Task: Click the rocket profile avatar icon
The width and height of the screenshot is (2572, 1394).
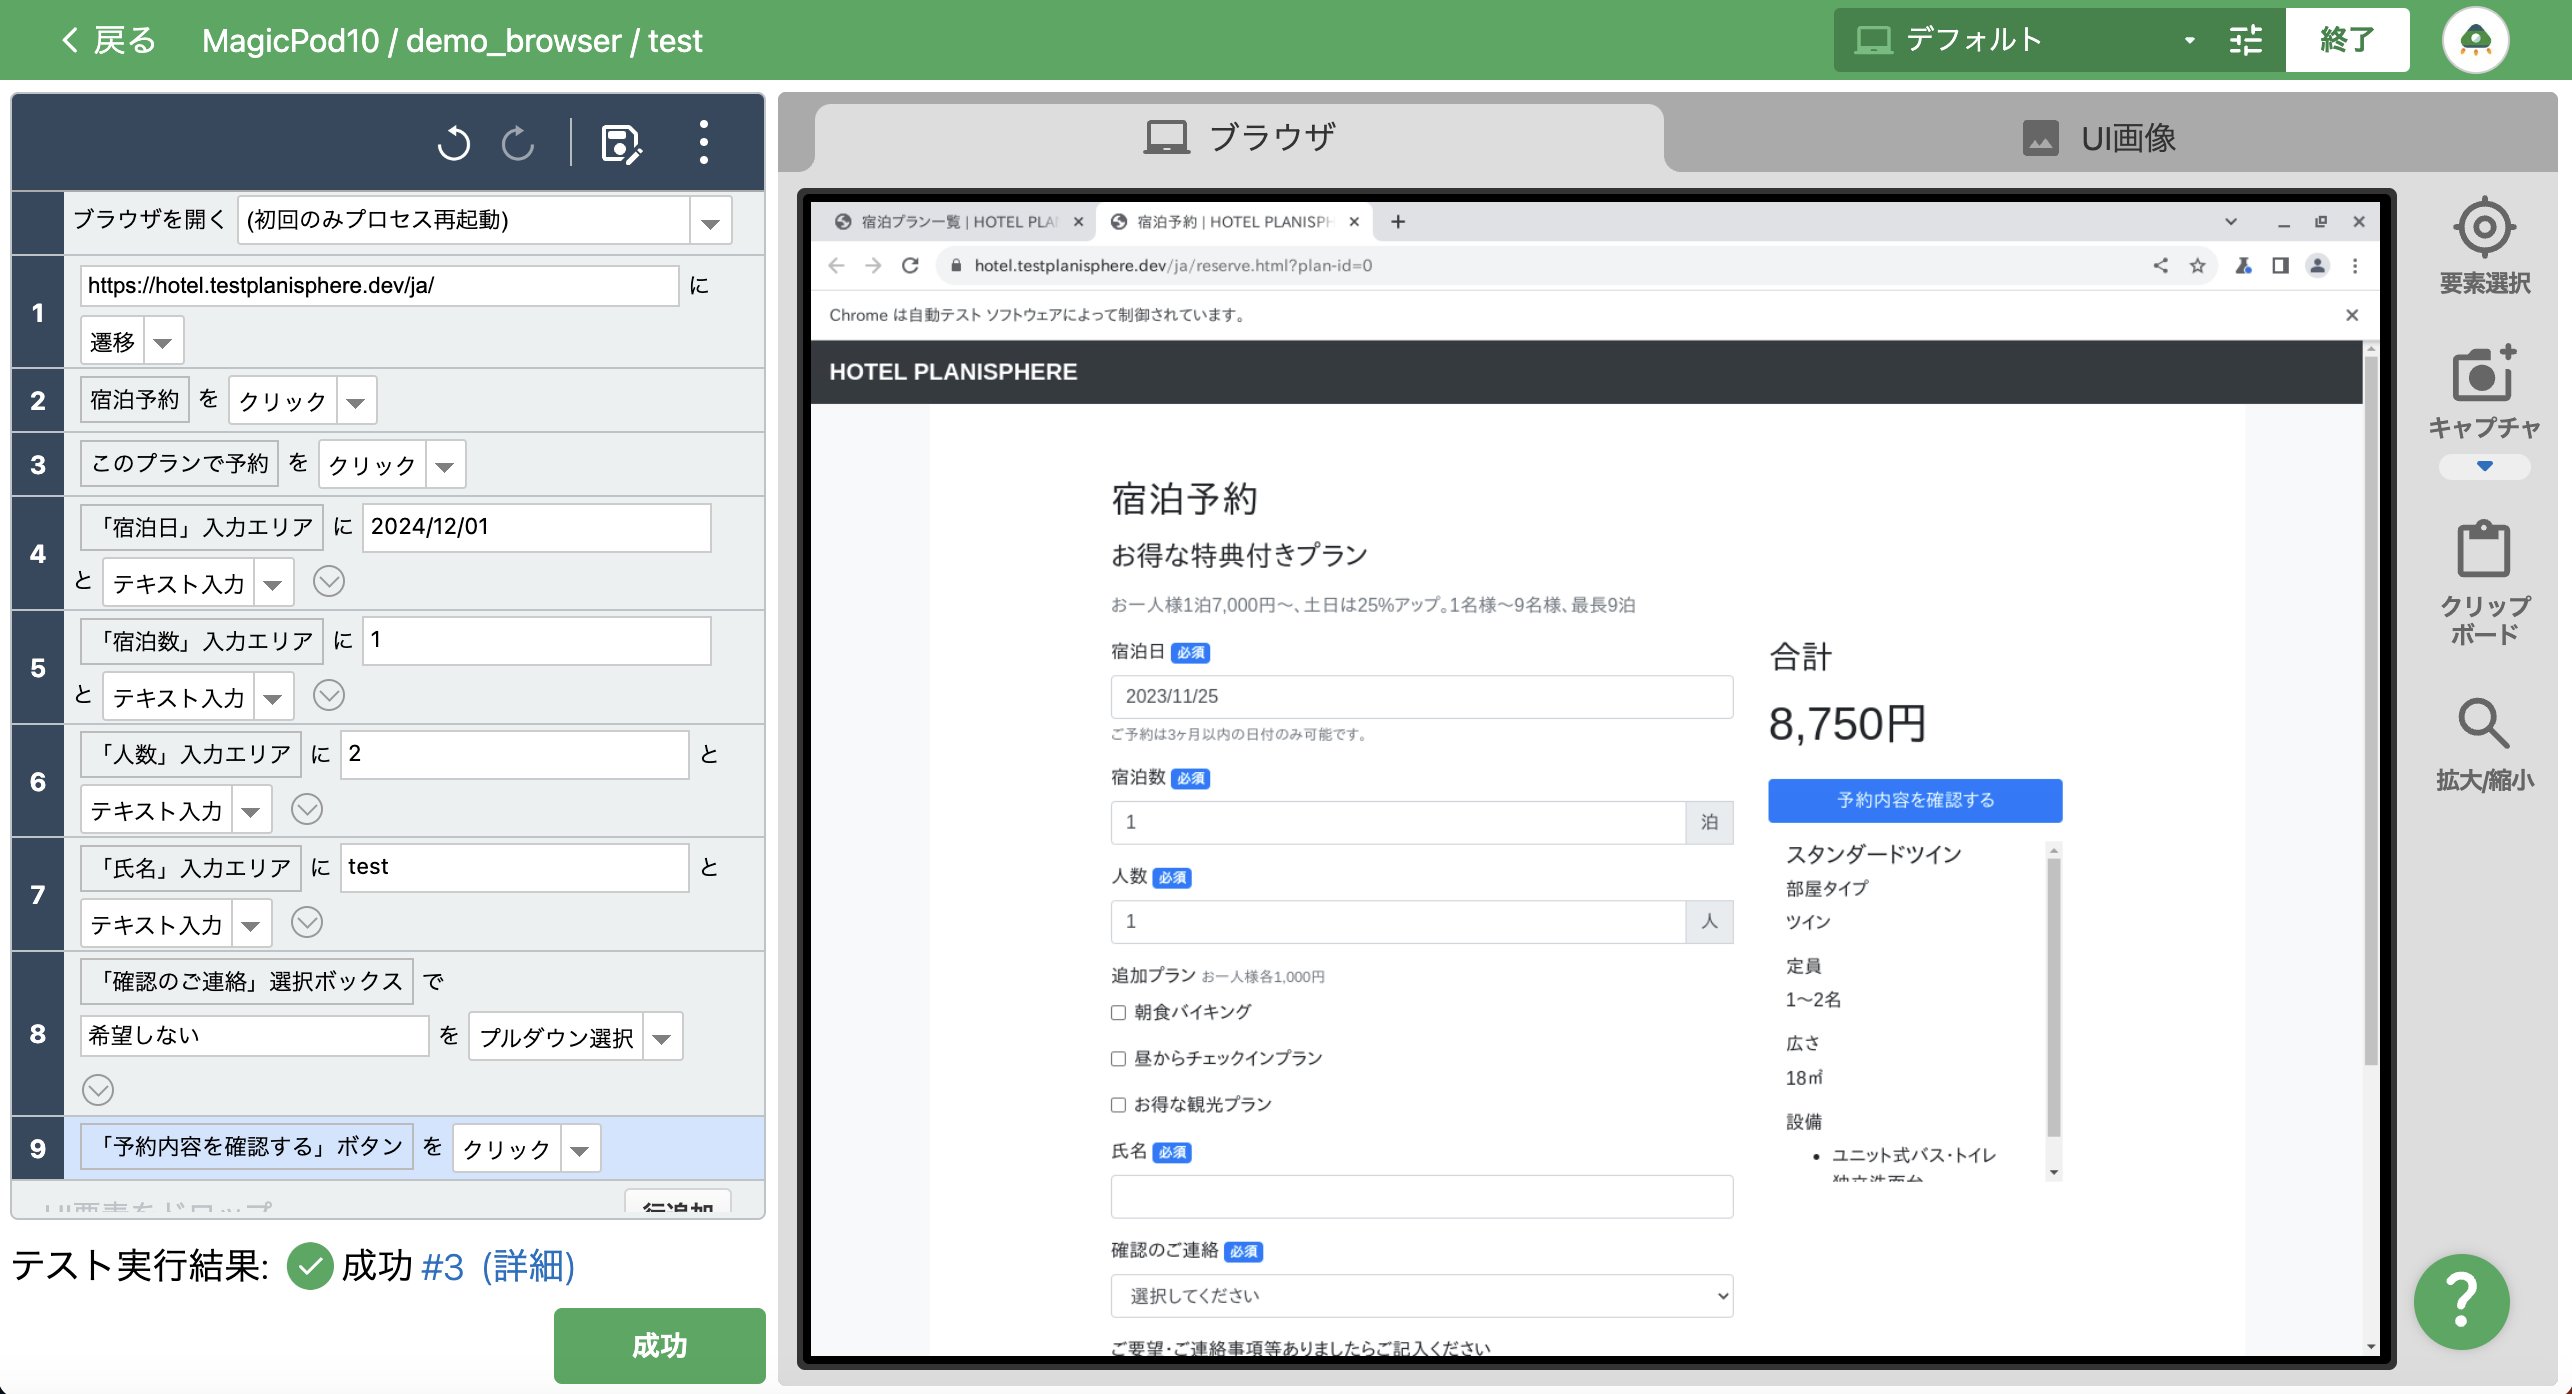Action: point(2475,40)
